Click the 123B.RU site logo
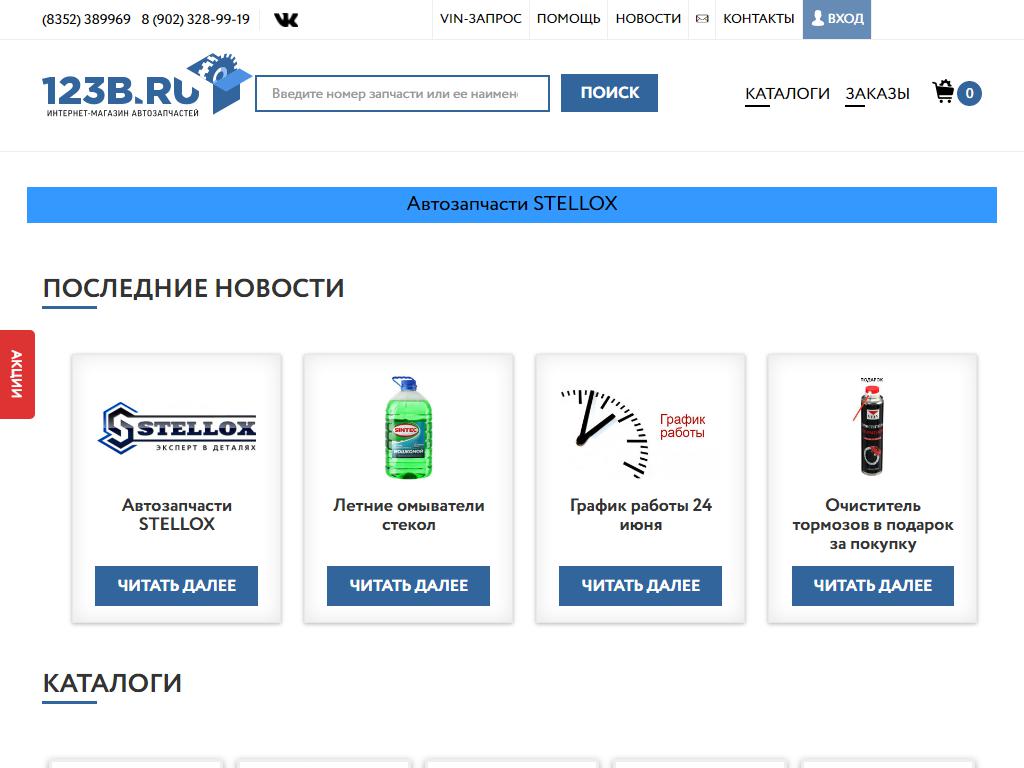Screen dimensions: 1024x768 point(147,85)
